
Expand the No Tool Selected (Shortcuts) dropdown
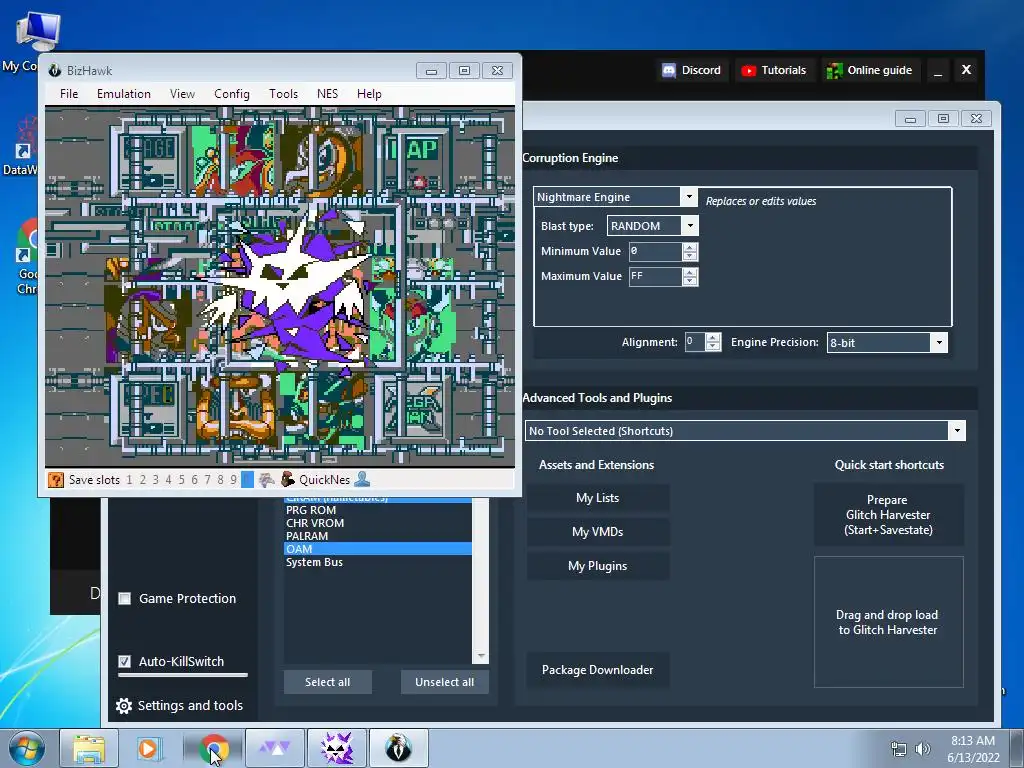(x=957, y=431)
